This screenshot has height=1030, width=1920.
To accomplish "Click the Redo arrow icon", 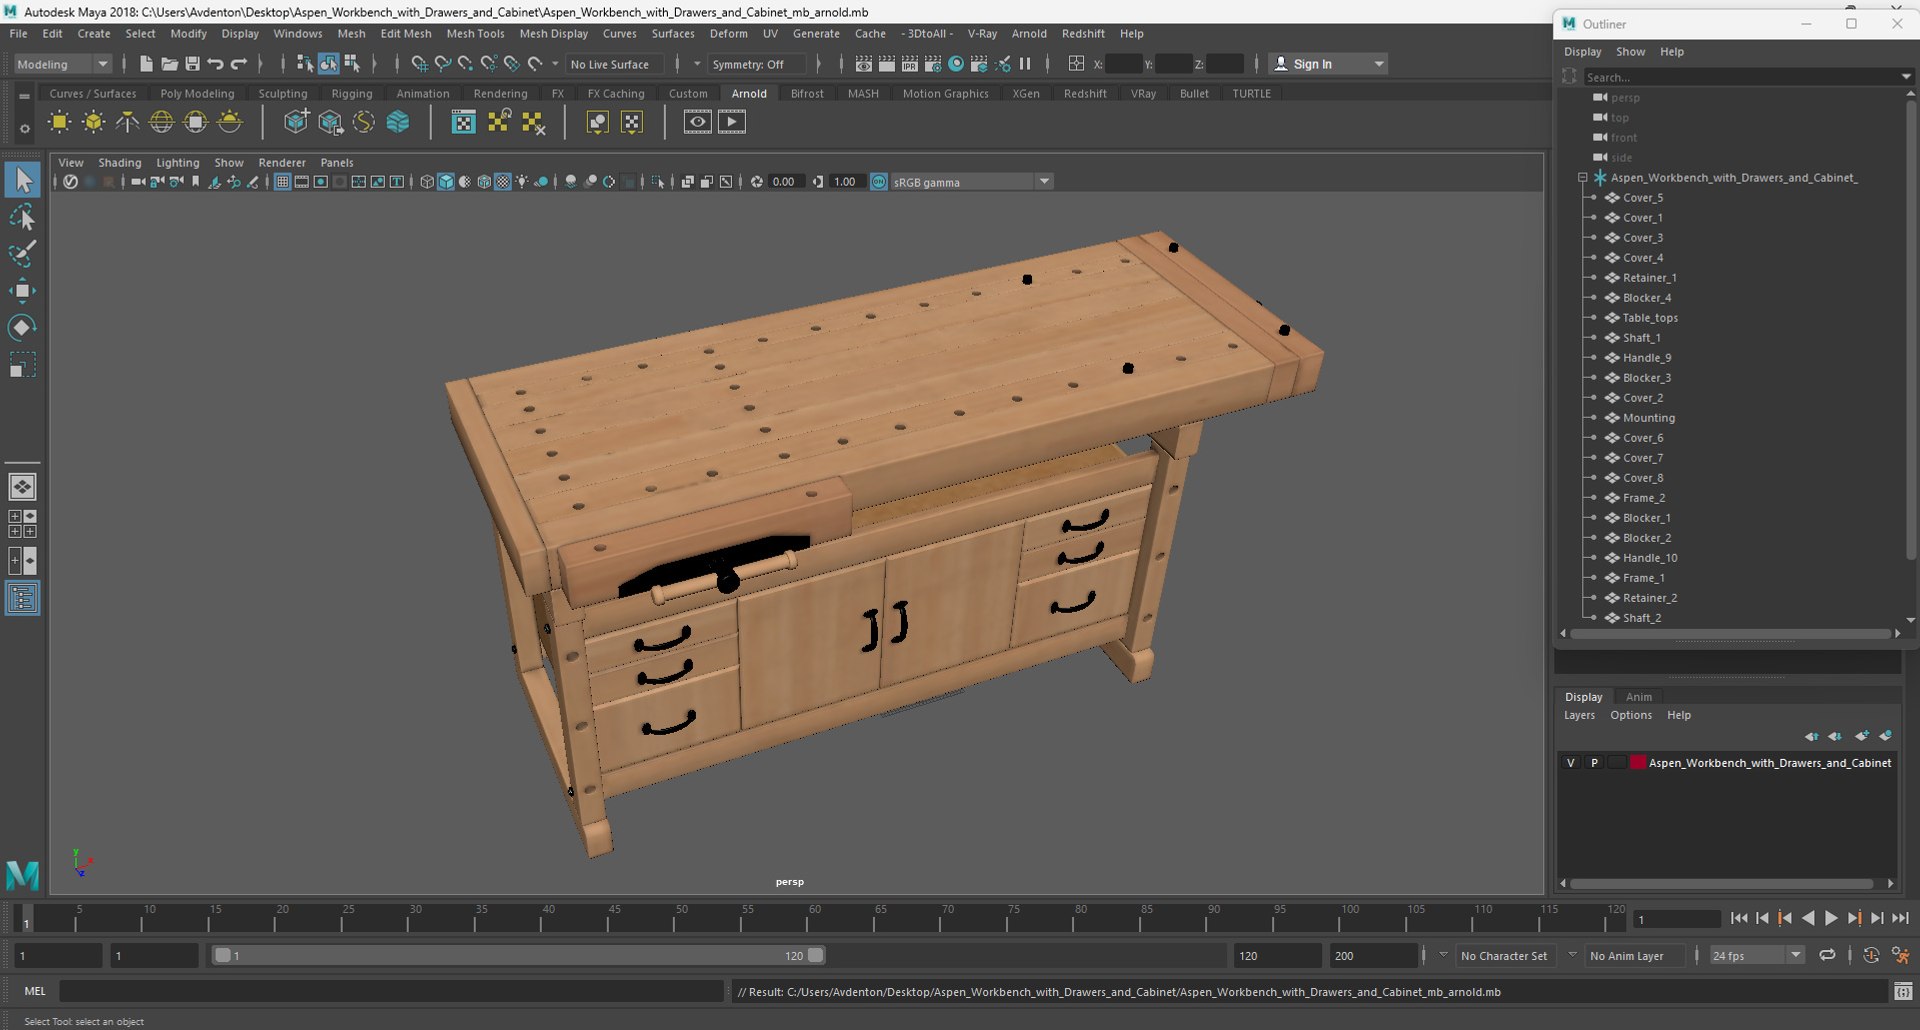I will coord(238,64).
